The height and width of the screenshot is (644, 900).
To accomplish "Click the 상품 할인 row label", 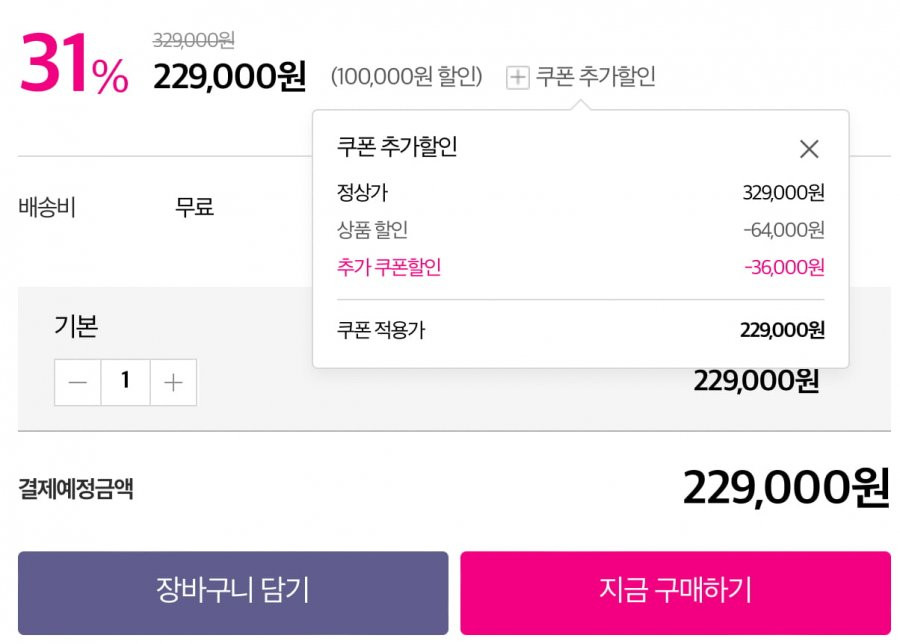I will tap(372, 230).
